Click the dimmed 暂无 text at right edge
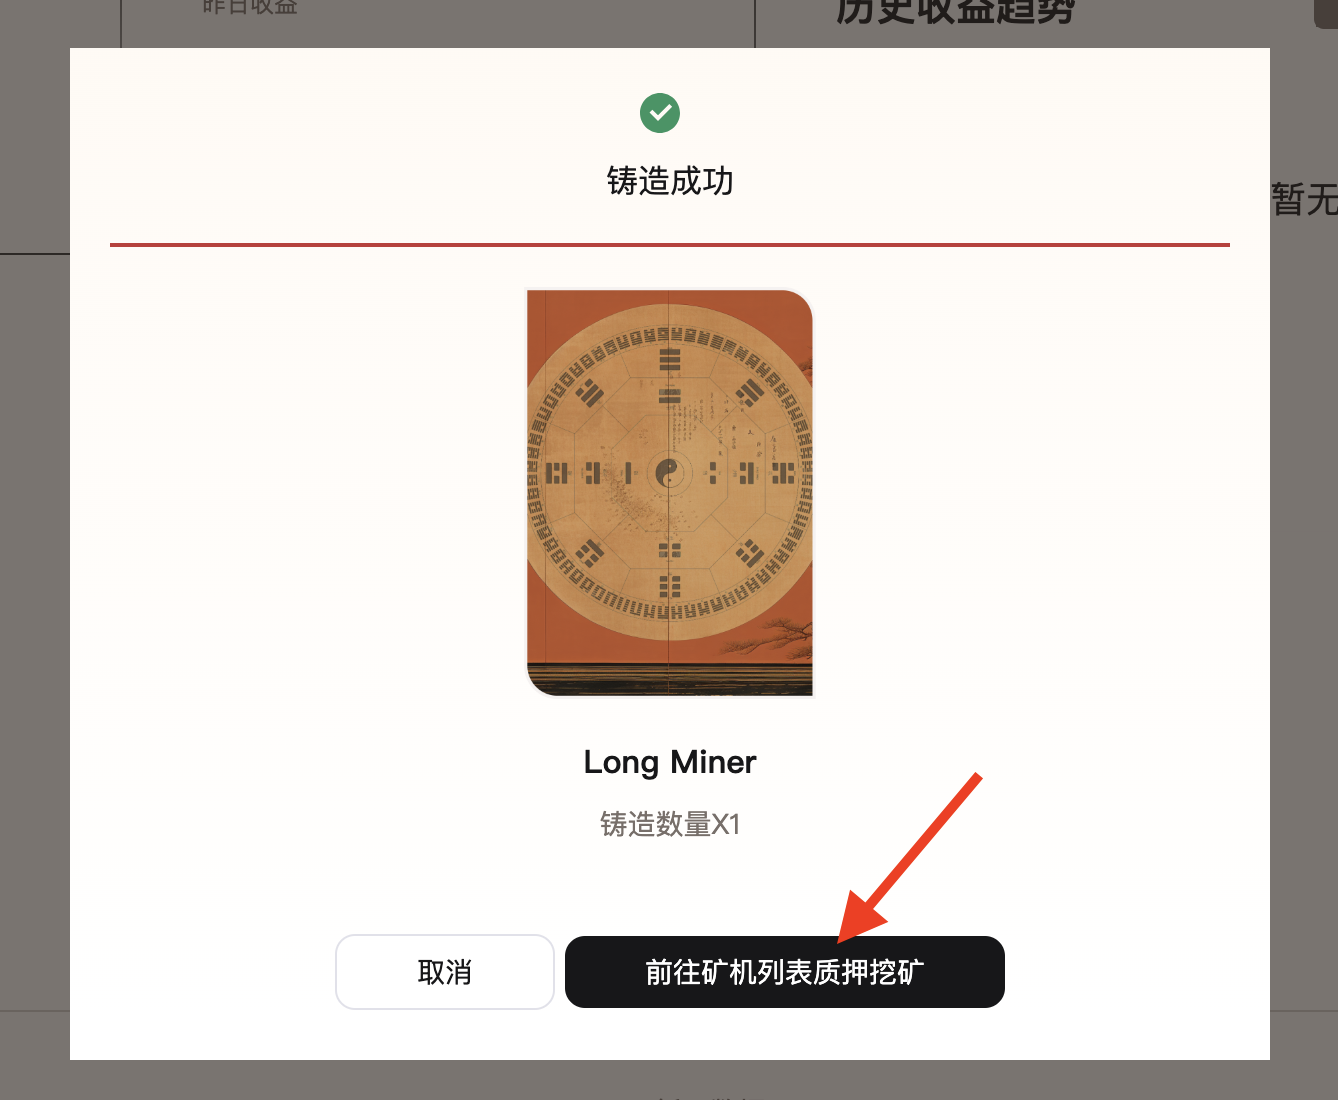 (1304, 199)
